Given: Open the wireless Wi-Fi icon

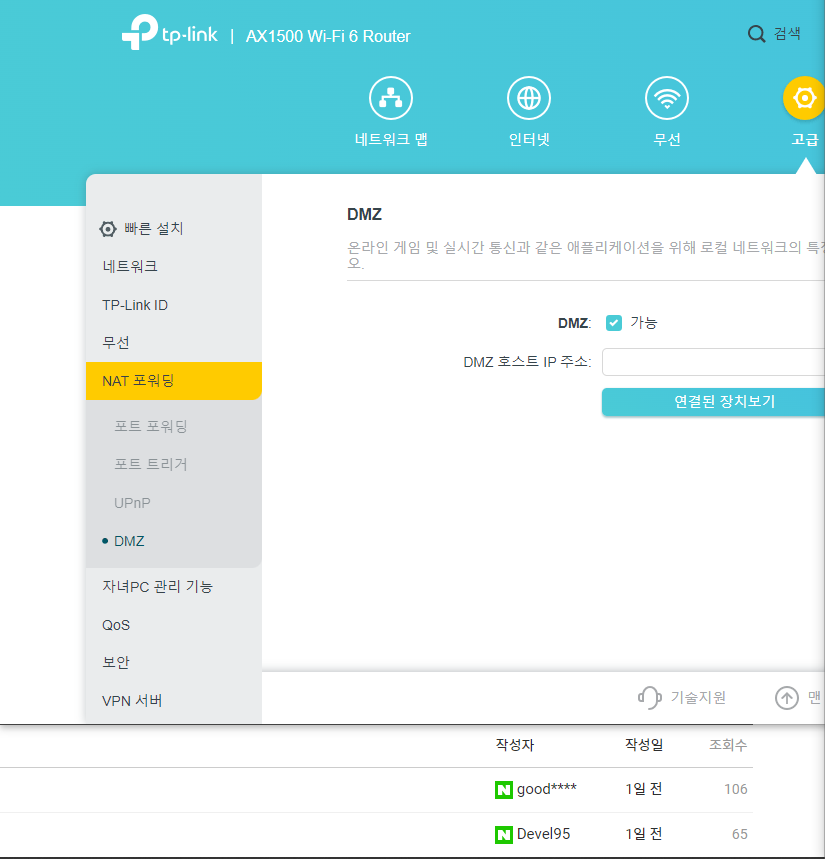Looking at the screenshot, I should (666, 98).
